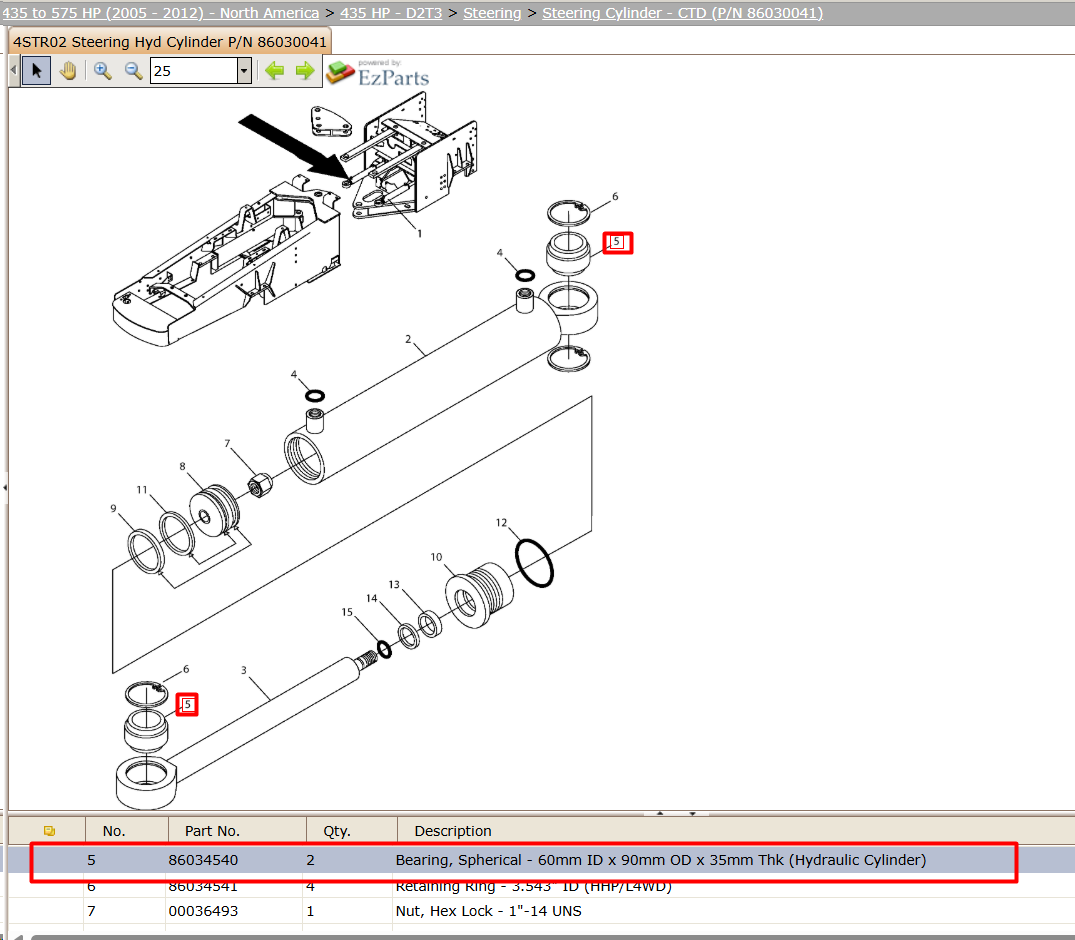Select the Nut, Hex Lock description cell
1075x940 pixels.
click(x=489, y=911)
